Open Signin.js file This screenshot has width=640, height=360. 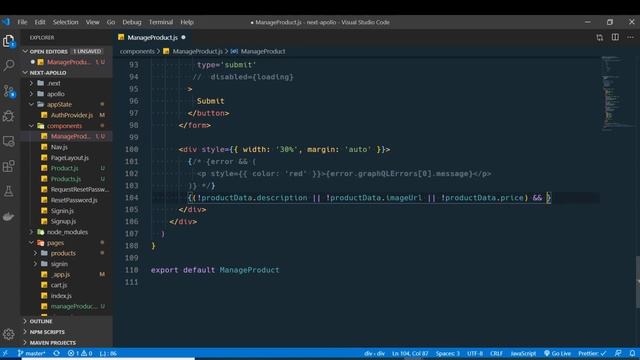click(62, 211)
